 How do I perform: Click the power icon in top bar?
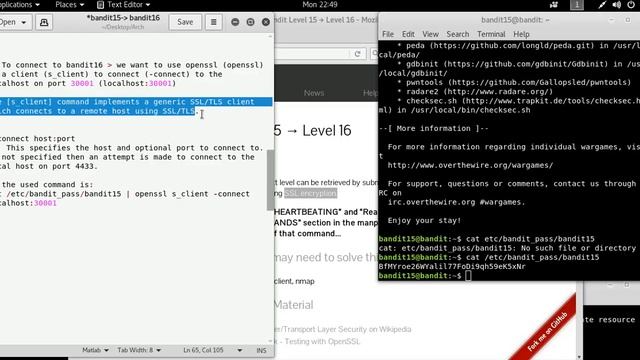coord(631,5)
